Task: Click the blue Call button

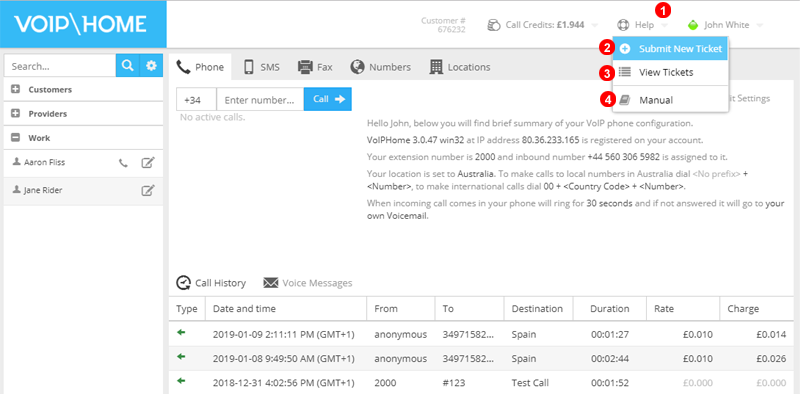Action: (x=328, y=99)
